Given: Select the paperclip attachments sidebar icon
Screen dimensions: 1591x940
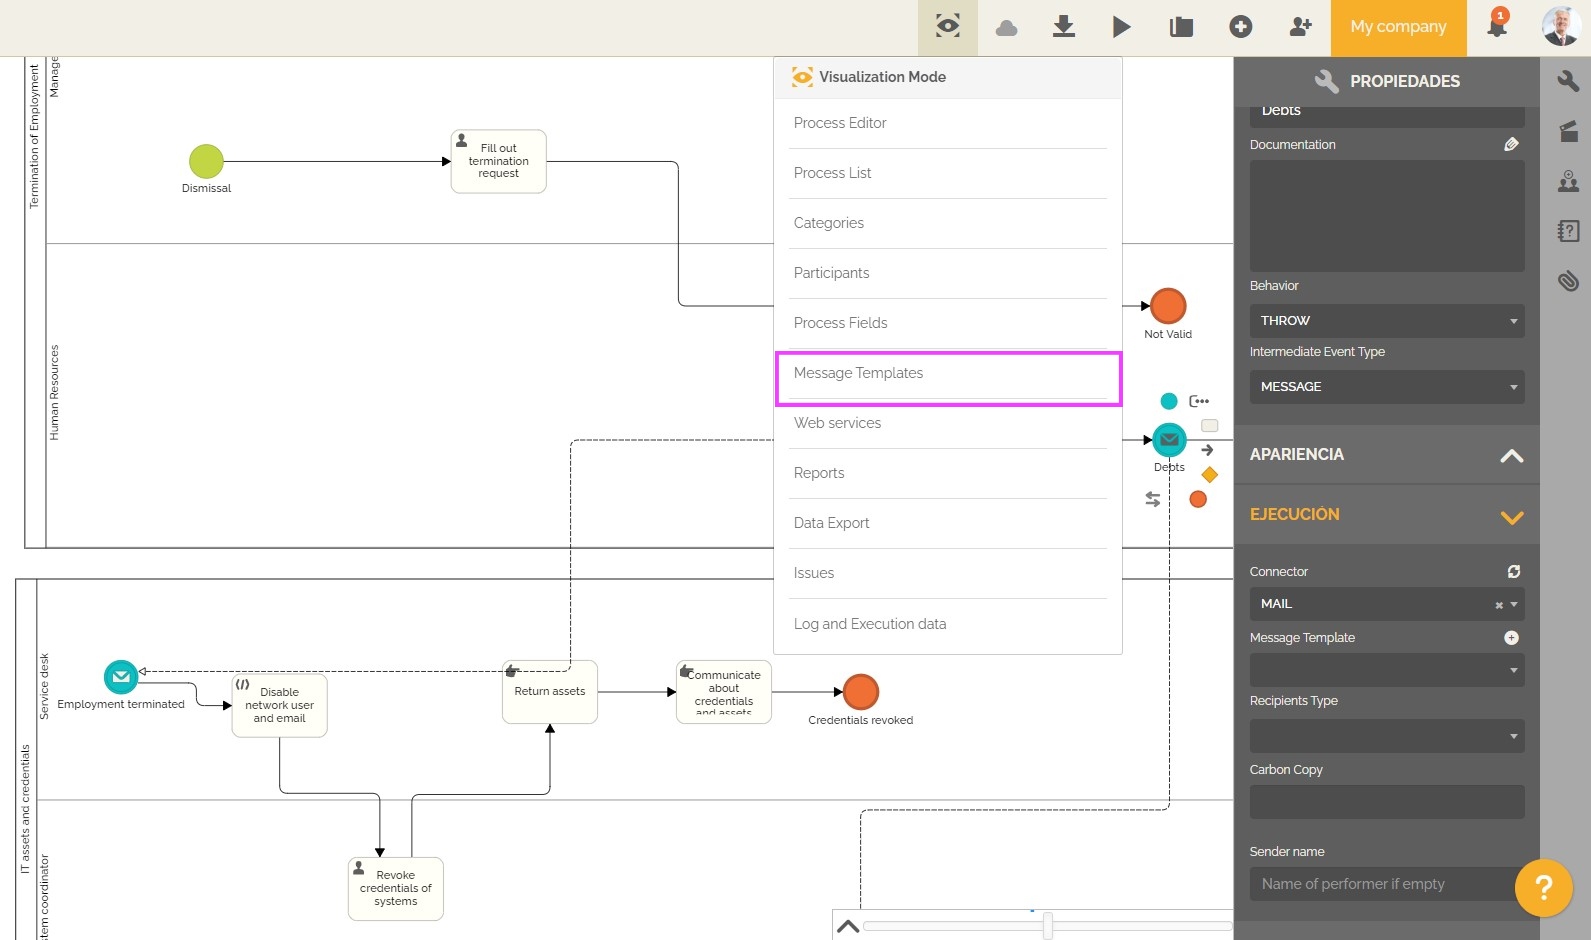Looking at the screenshot, I should (x=1568, y=281).
